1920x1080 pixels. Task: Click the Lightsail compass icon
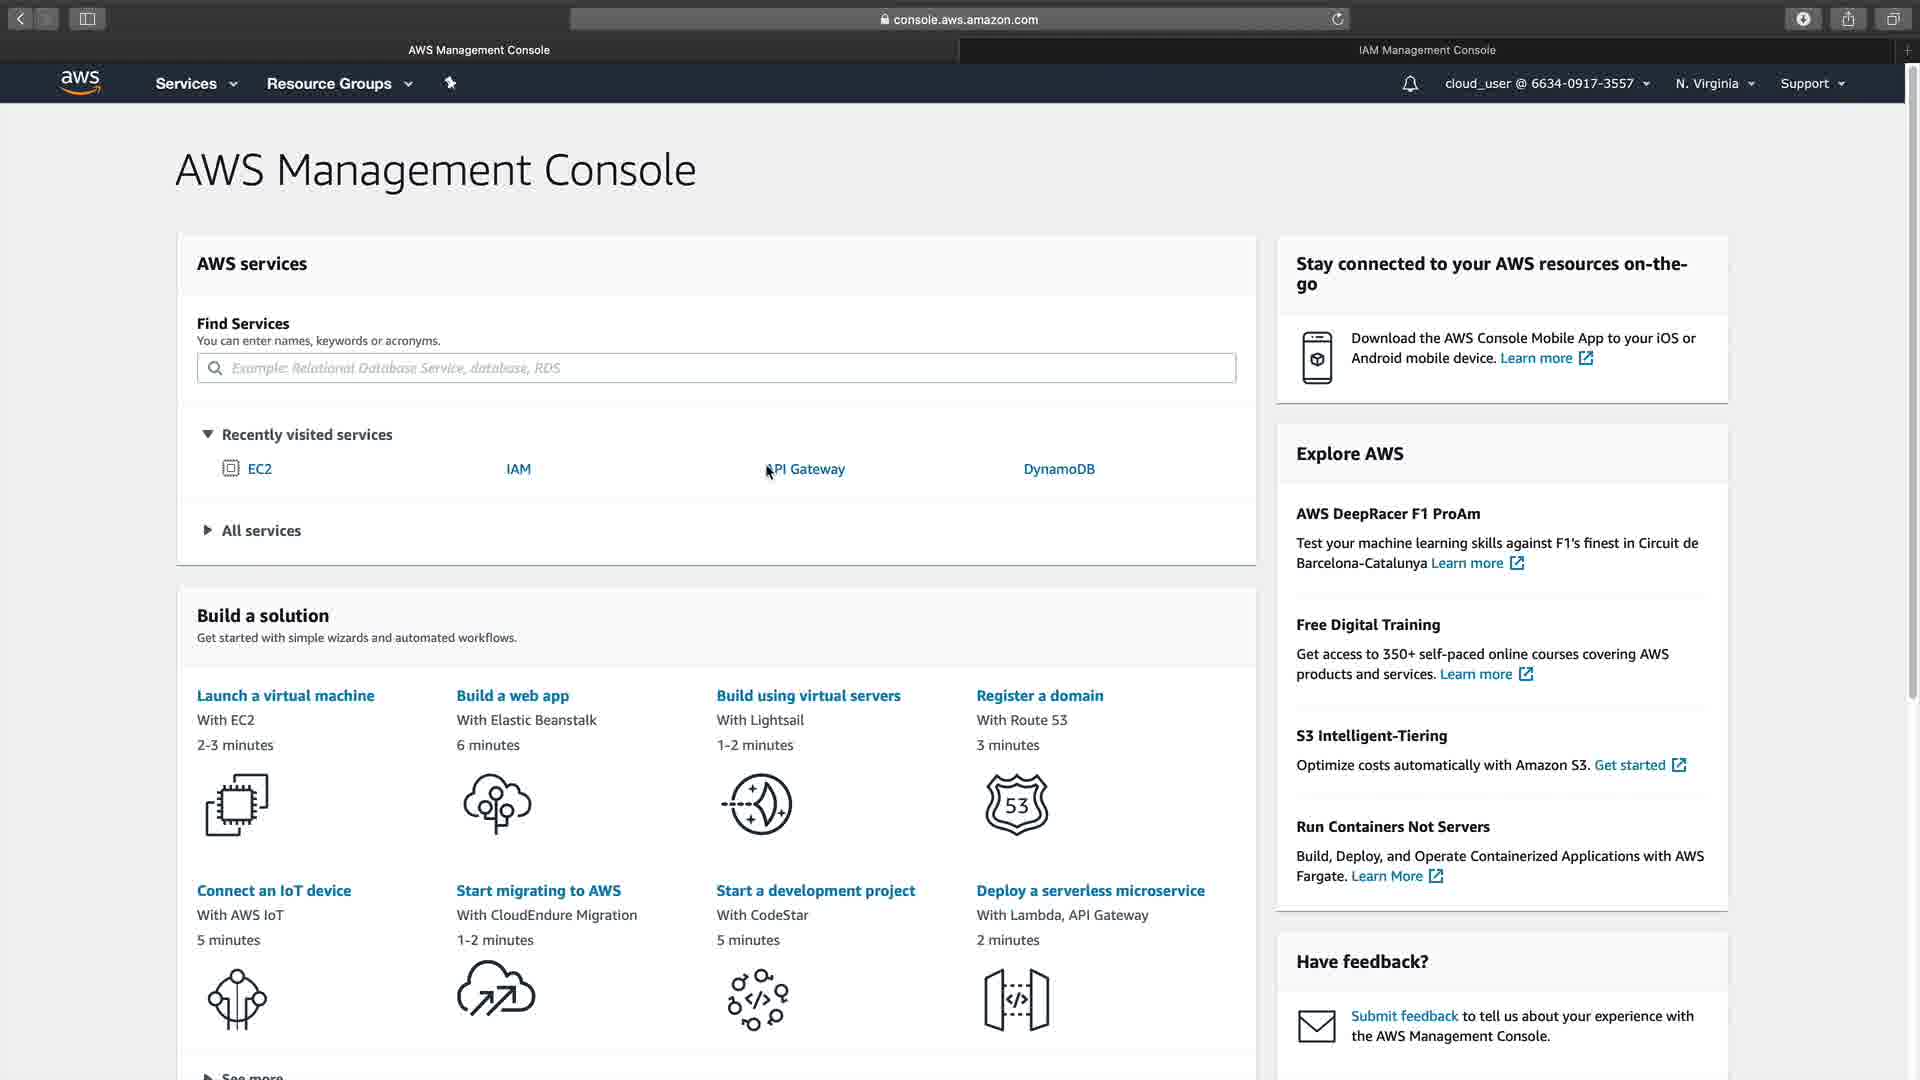click(757, 804)
